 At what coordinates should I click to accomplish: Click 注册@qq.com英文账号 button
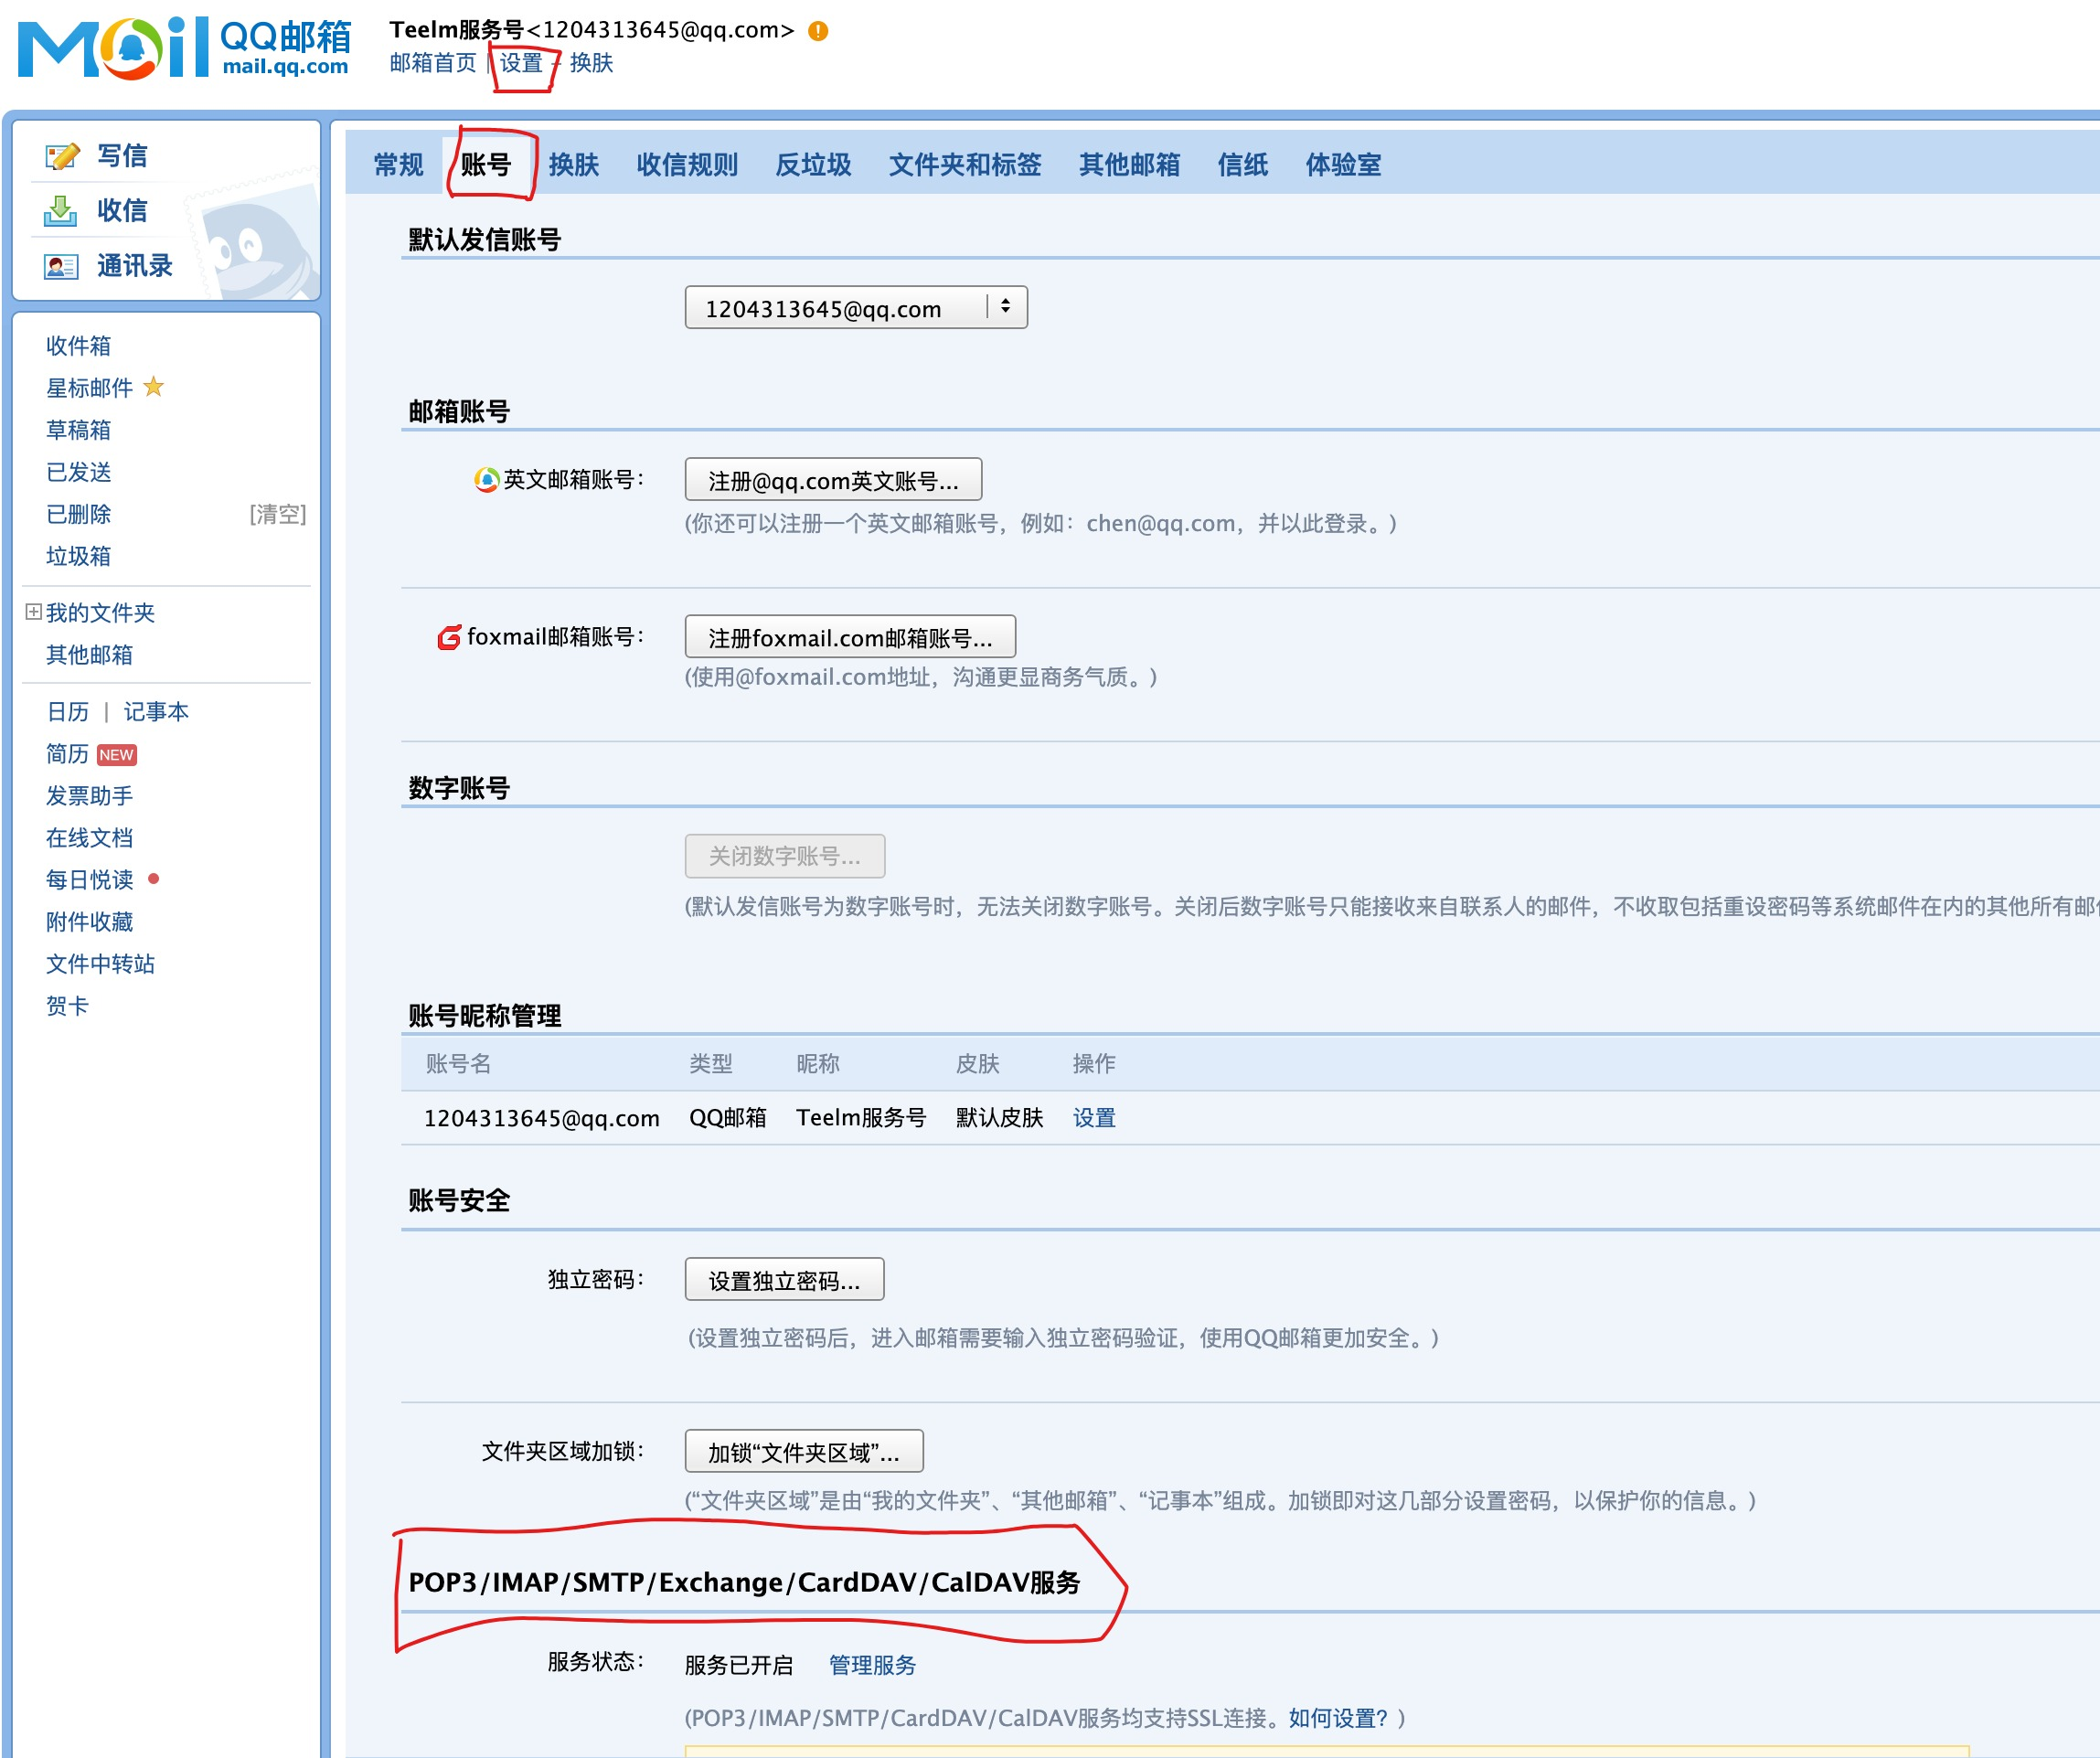[832, 481]
